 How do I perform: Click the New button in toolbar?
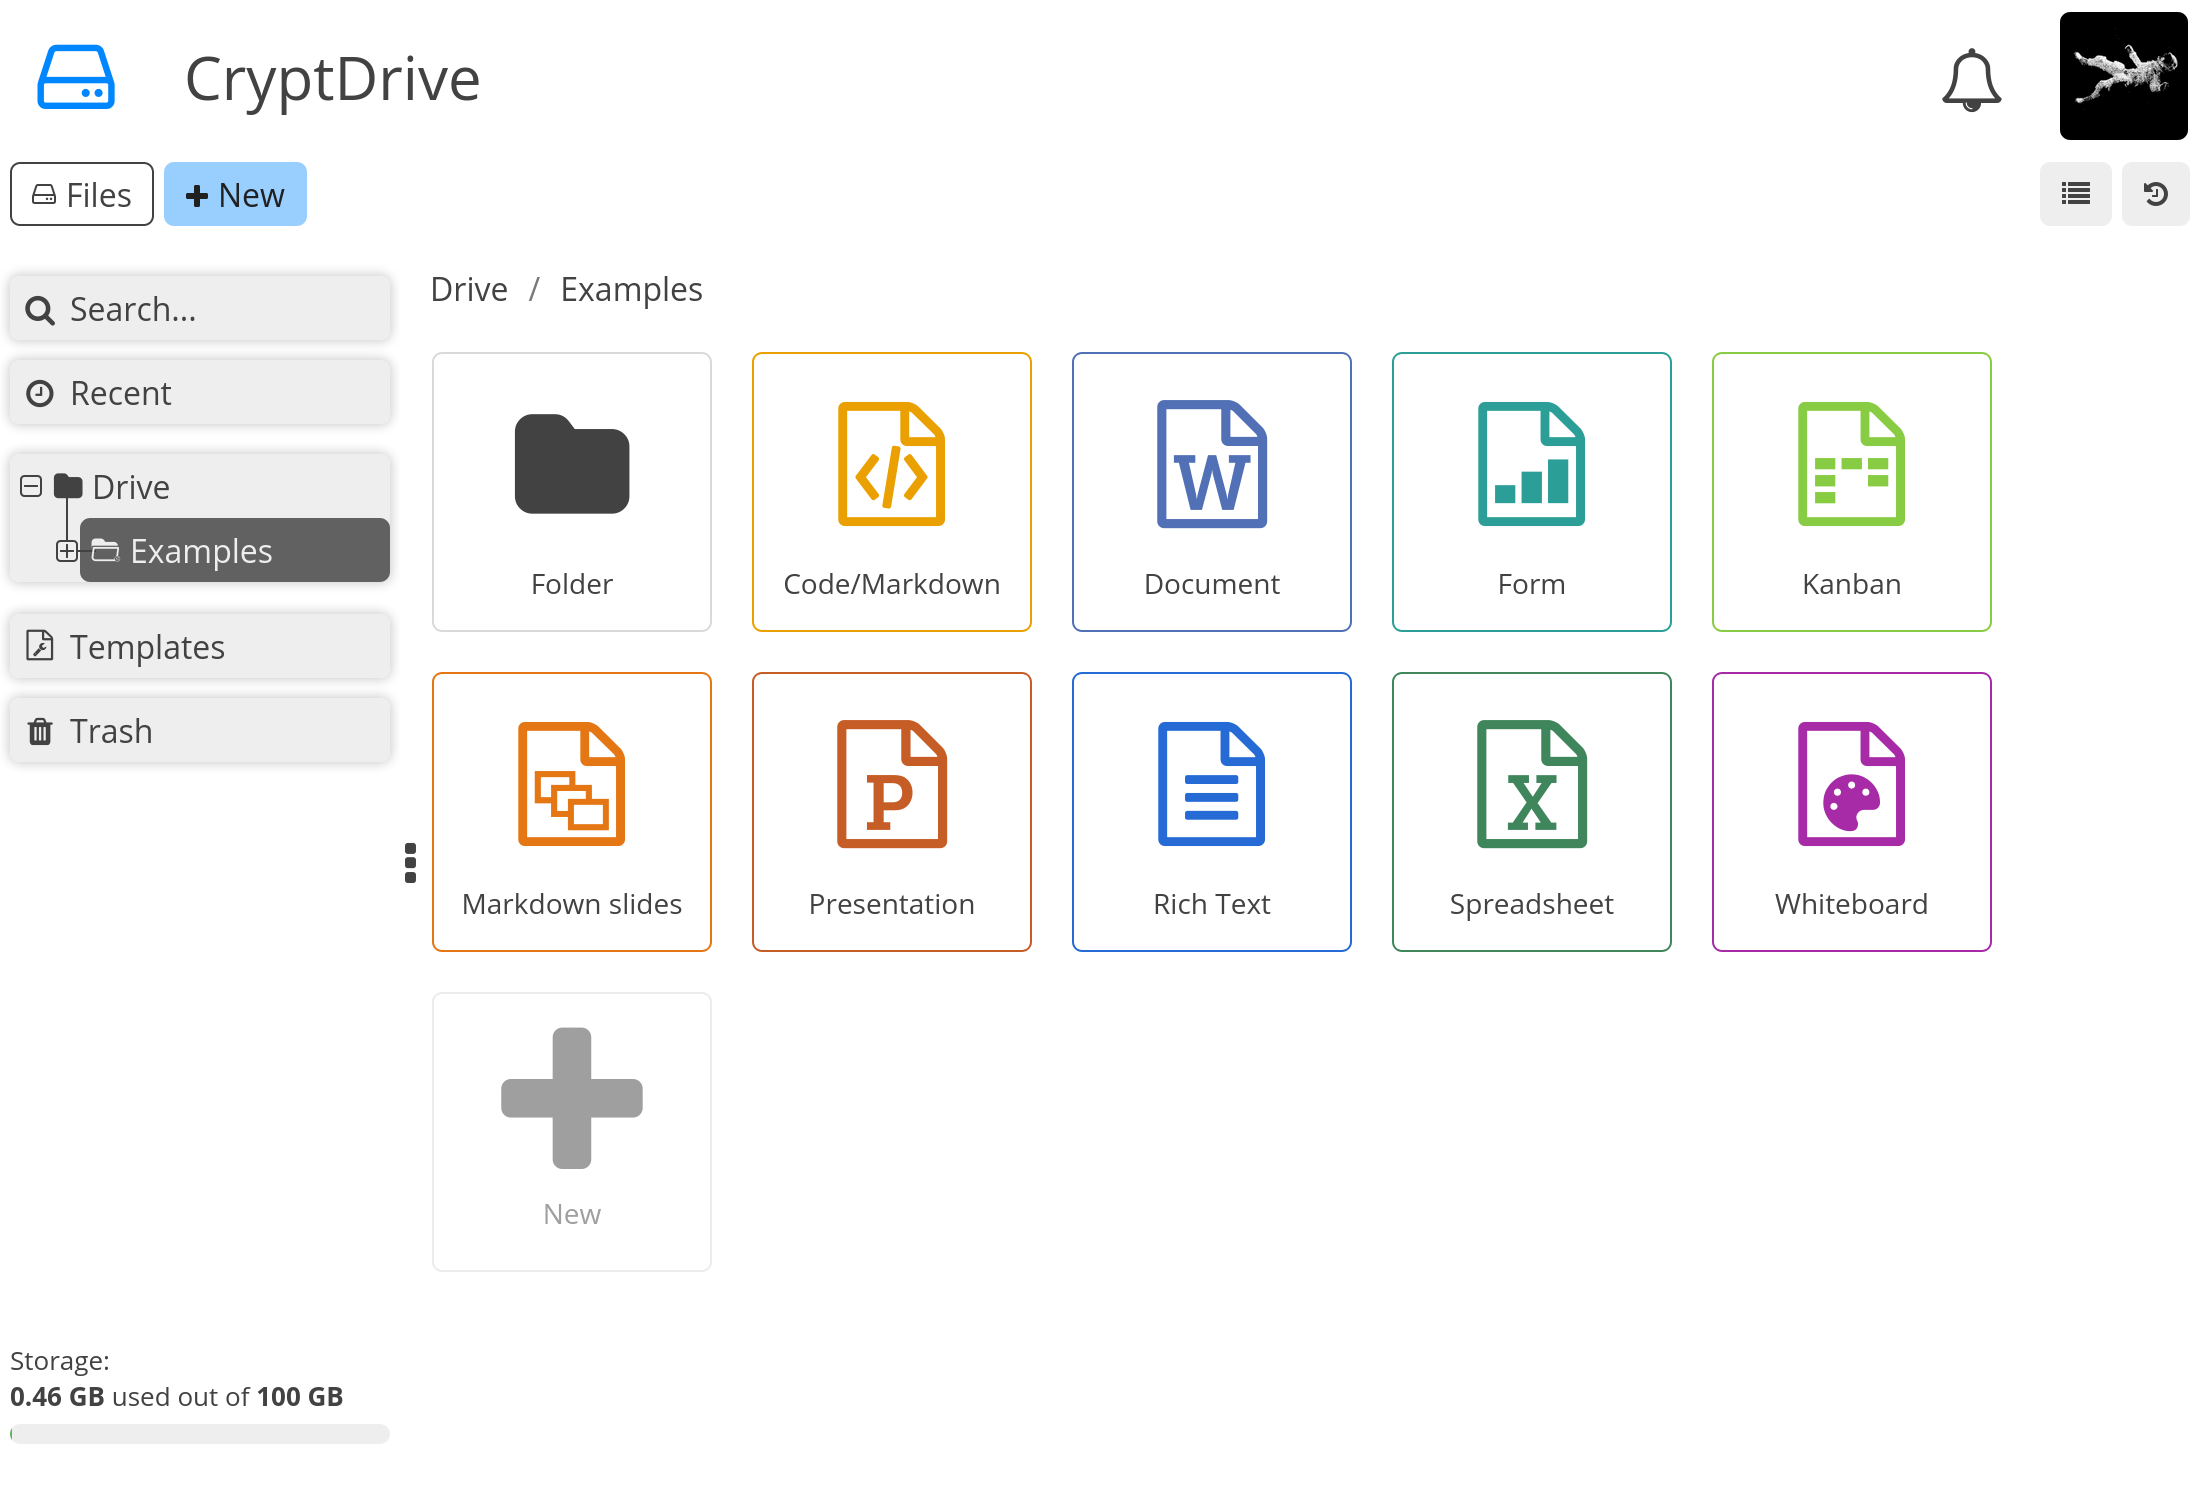pos(233,193)
